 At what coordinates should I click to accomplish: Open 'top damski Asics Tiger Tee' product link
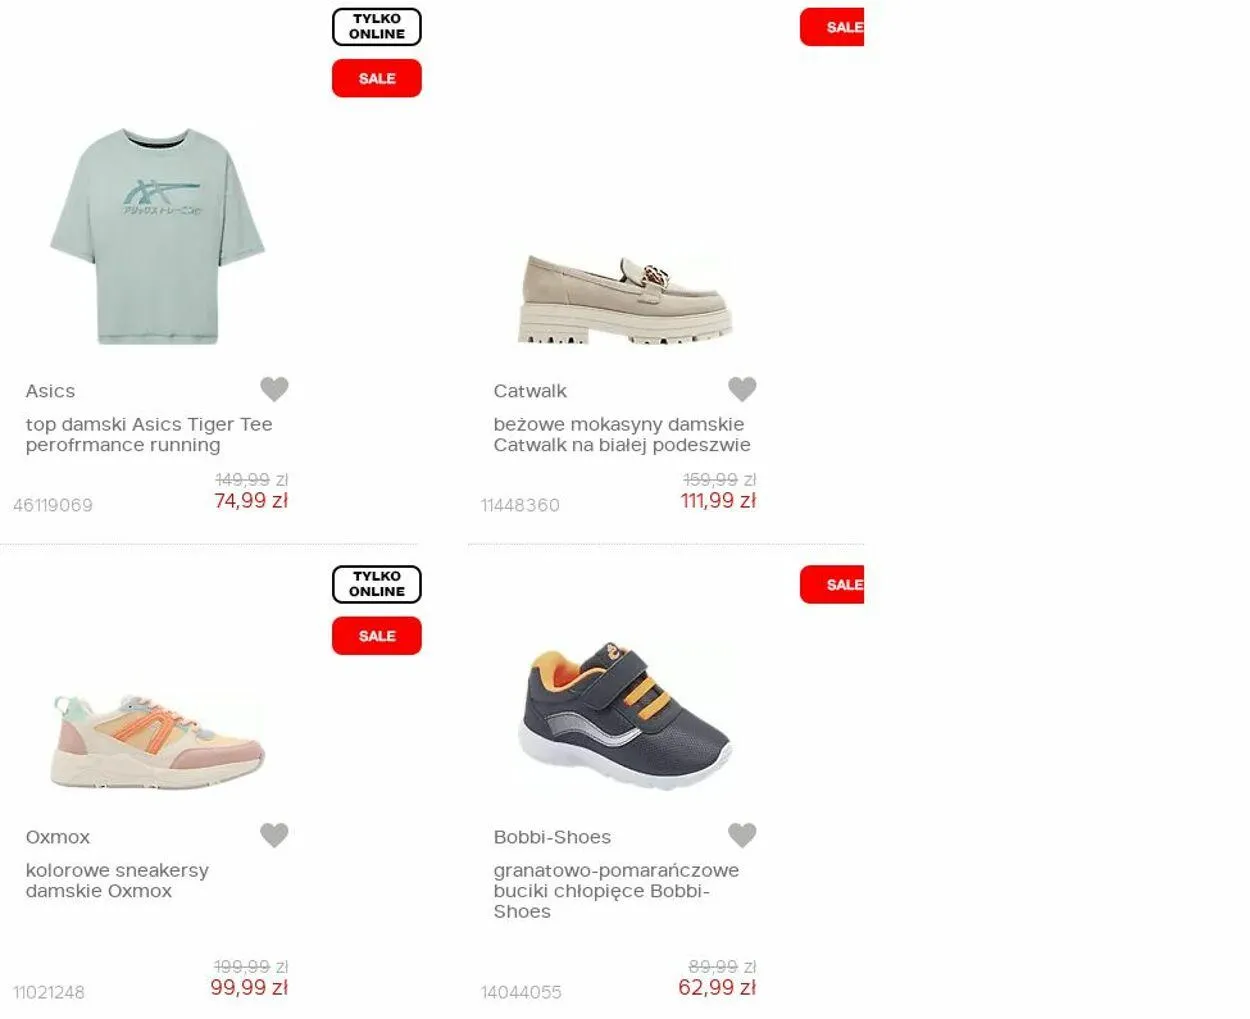(149, 435)
